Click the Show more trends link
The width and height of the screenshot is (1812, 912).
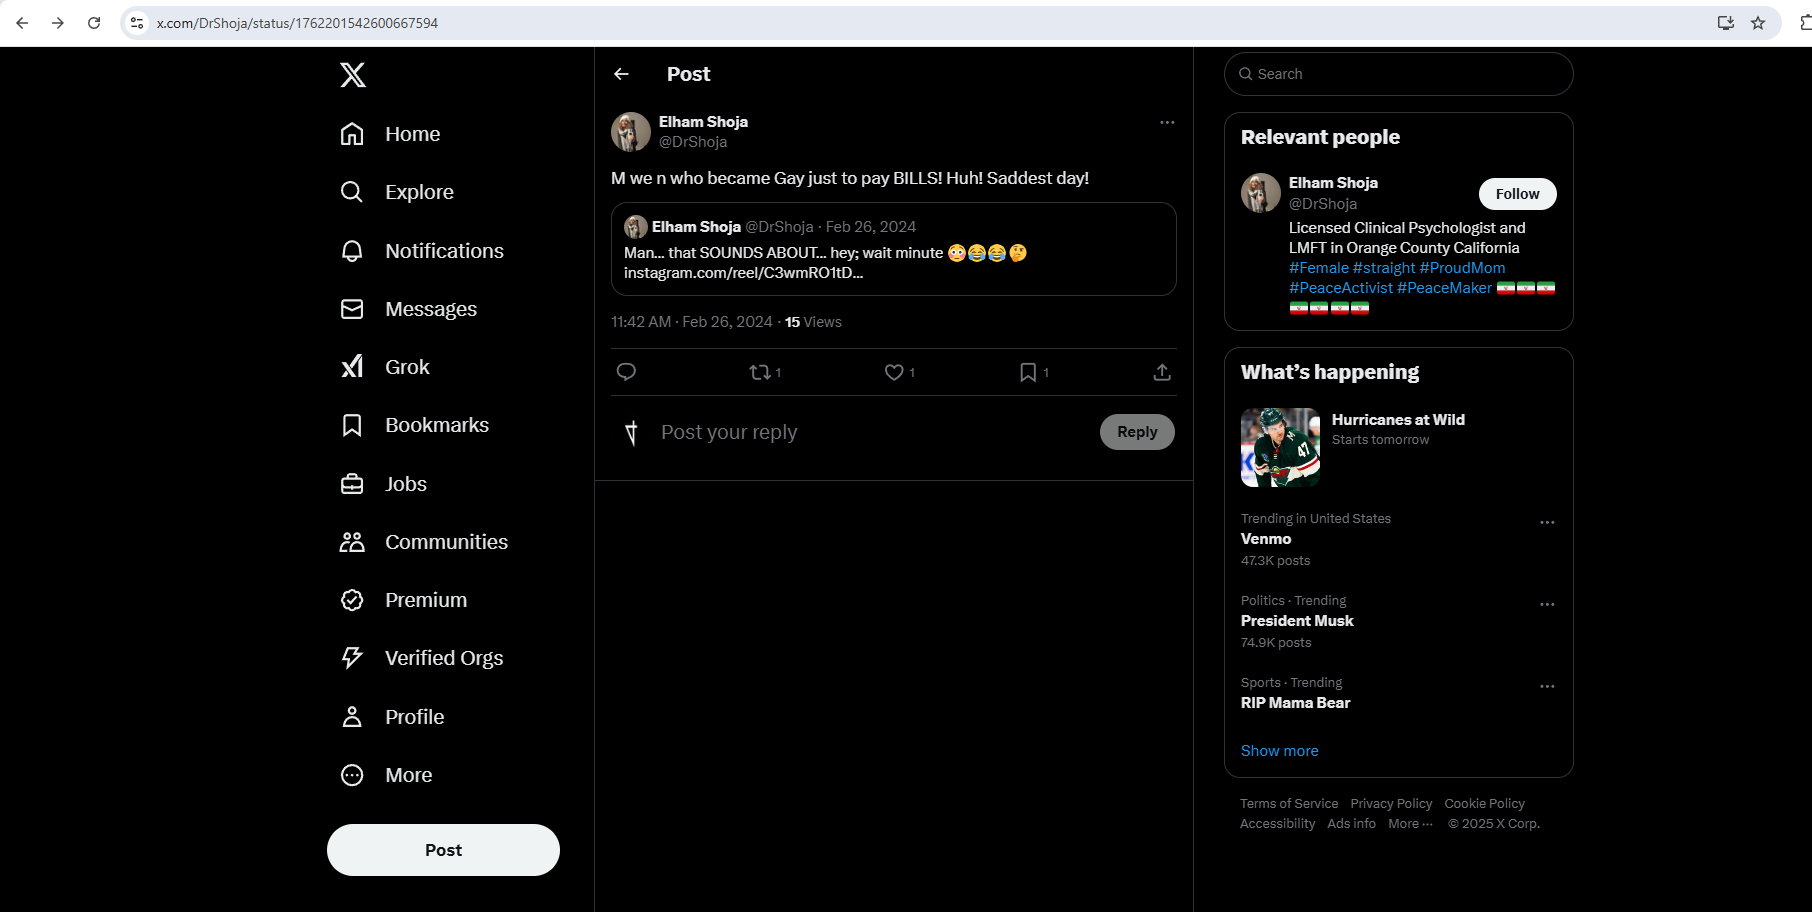click(x=1279, y=751)
